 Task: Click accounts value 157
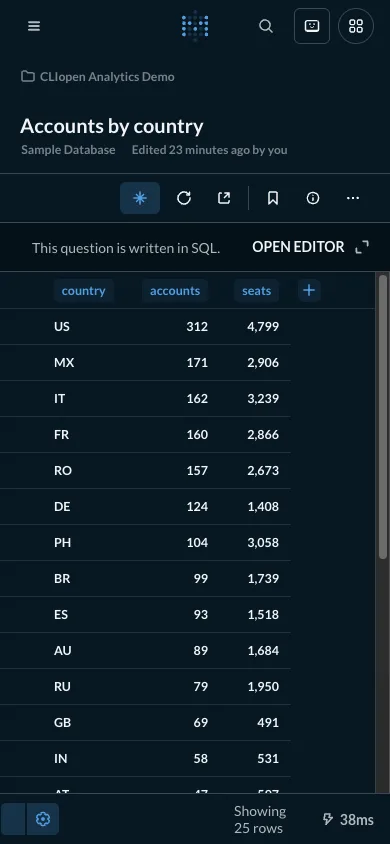(197, 470)
